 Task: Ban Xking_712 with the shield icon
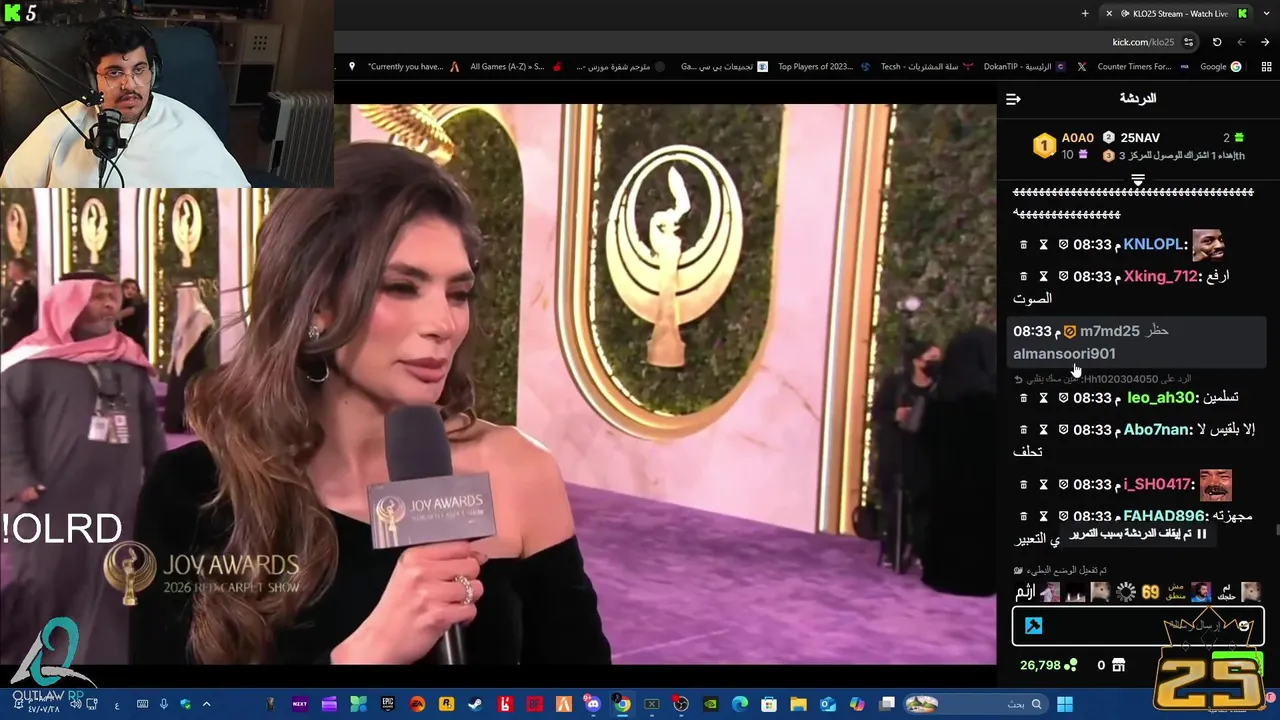pyautogui.click(x=1063, y=276)
